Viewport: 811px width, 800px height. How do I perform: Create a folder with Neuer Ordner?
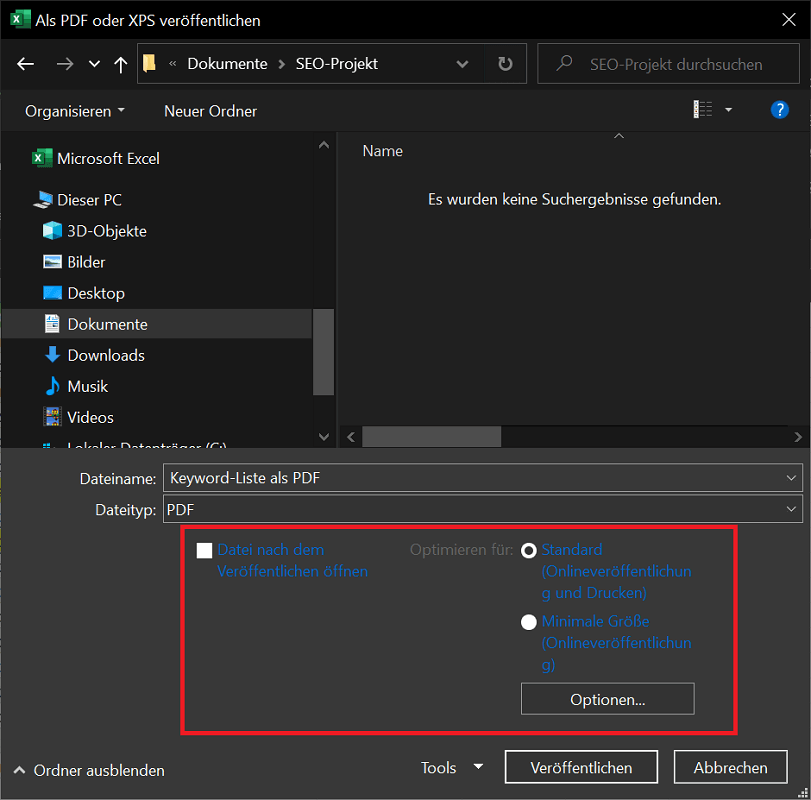pos(210,111)
